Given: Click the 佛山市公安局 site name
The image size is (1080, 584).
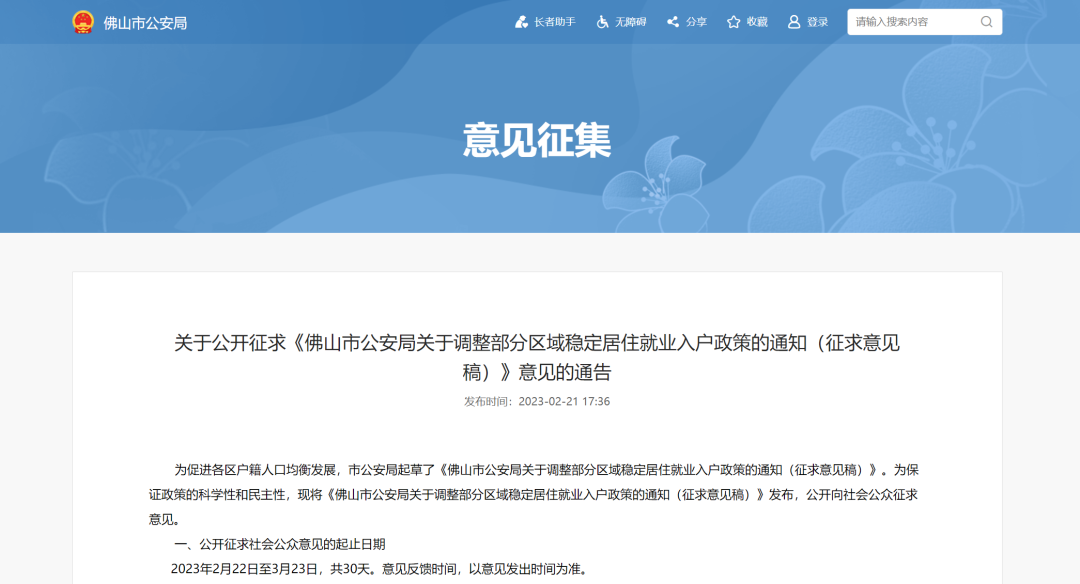Looking at the screenshot, I should [x=145, y=22].
